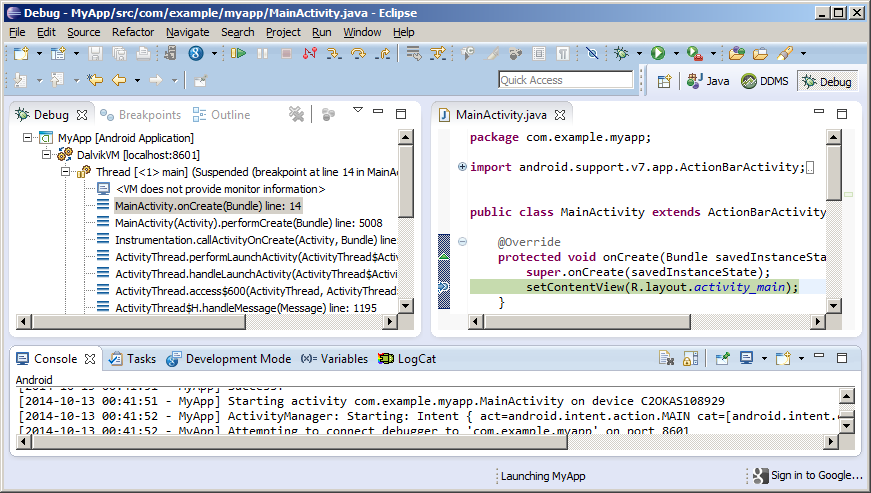Screen dimensions: 871x493
Task: Click the New wizard toolbar icon
Action: 21,53
